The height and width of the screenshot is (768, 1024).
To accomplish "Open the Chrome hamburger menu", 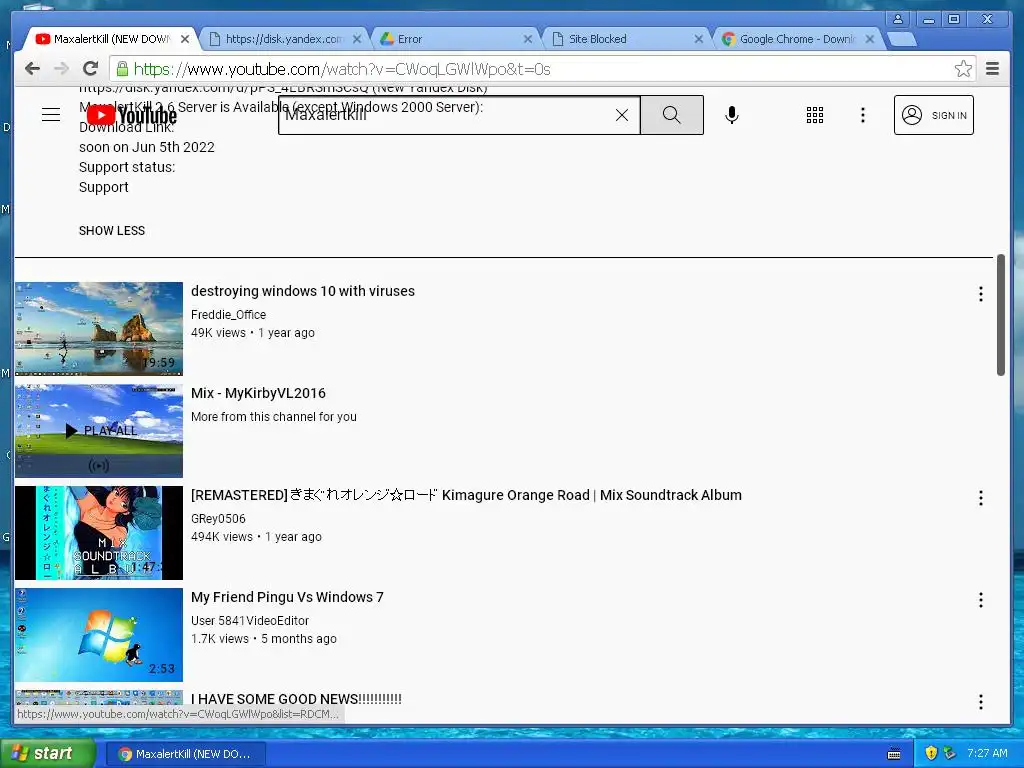I will coord(992,69).
